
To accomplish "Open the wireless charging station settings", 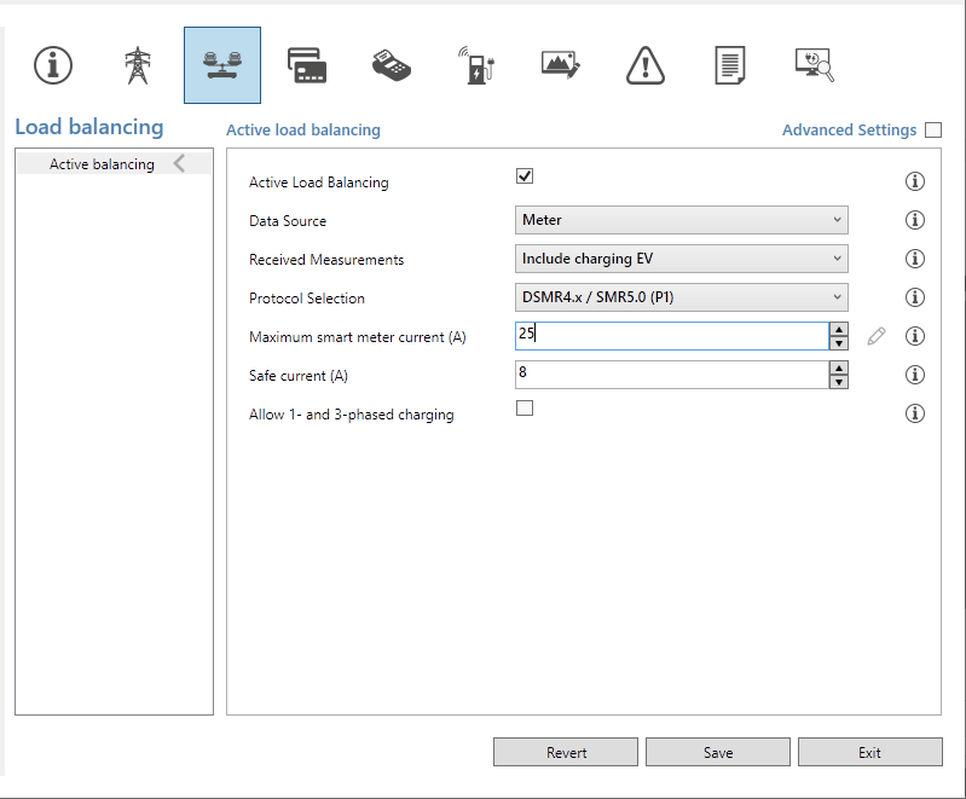I will pos(477,65).
